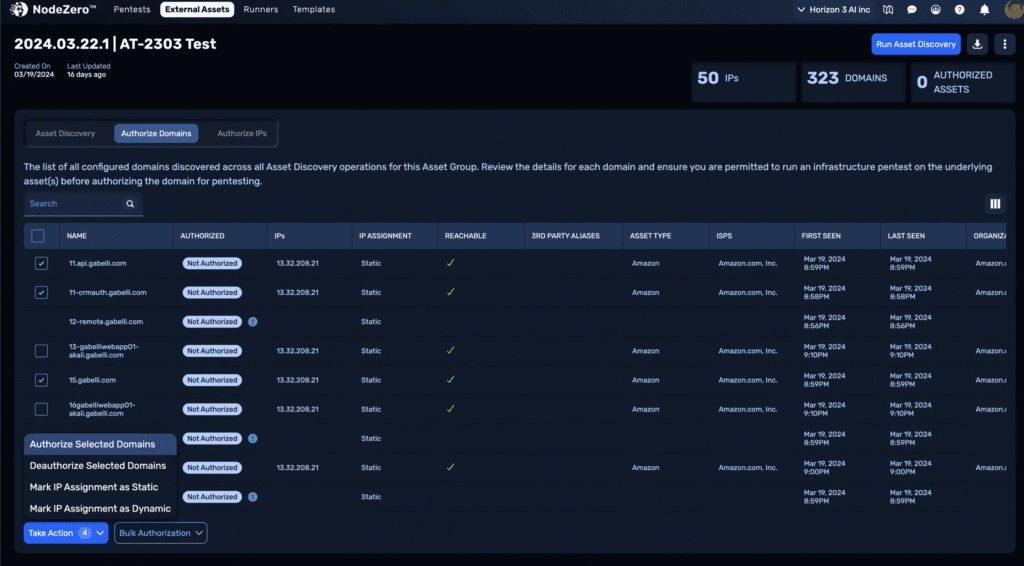Click the download icon beside Run Asset Discovery
Screen dimensions: 1024x566
pyautogui.click(x=978, y=44)
